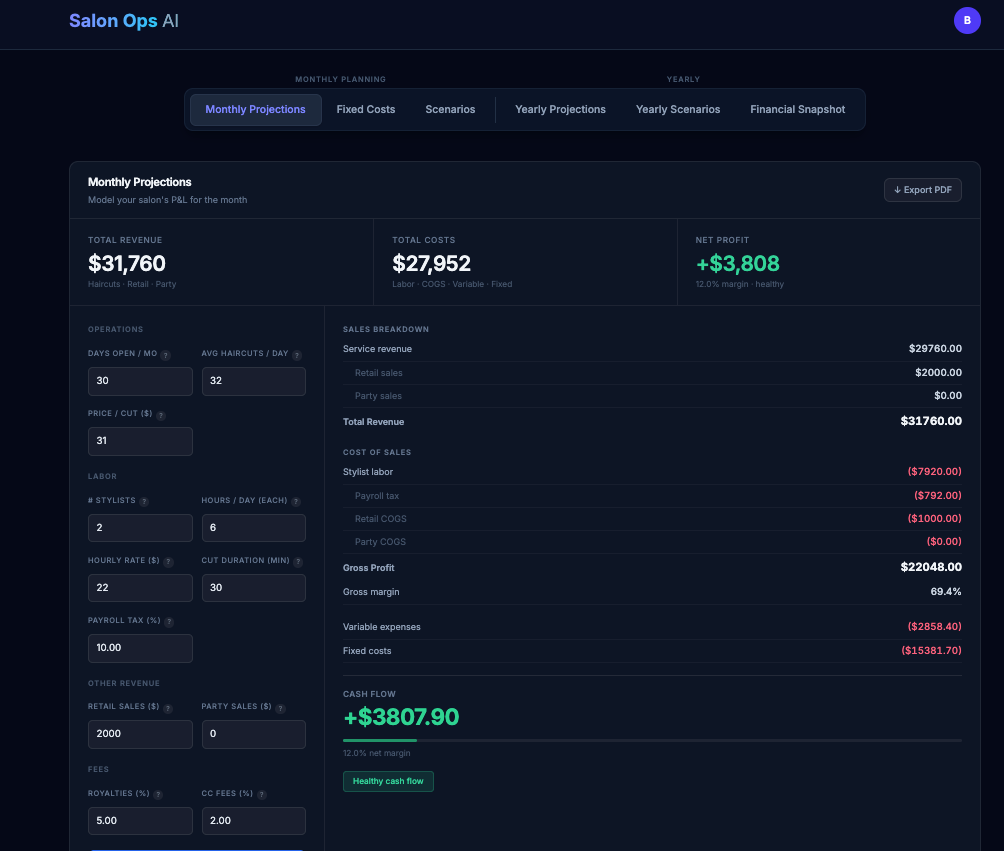This screenshot has width=1004, height=851.
Task: Show help icon for # Stylists
Action: tap(144, 502)
